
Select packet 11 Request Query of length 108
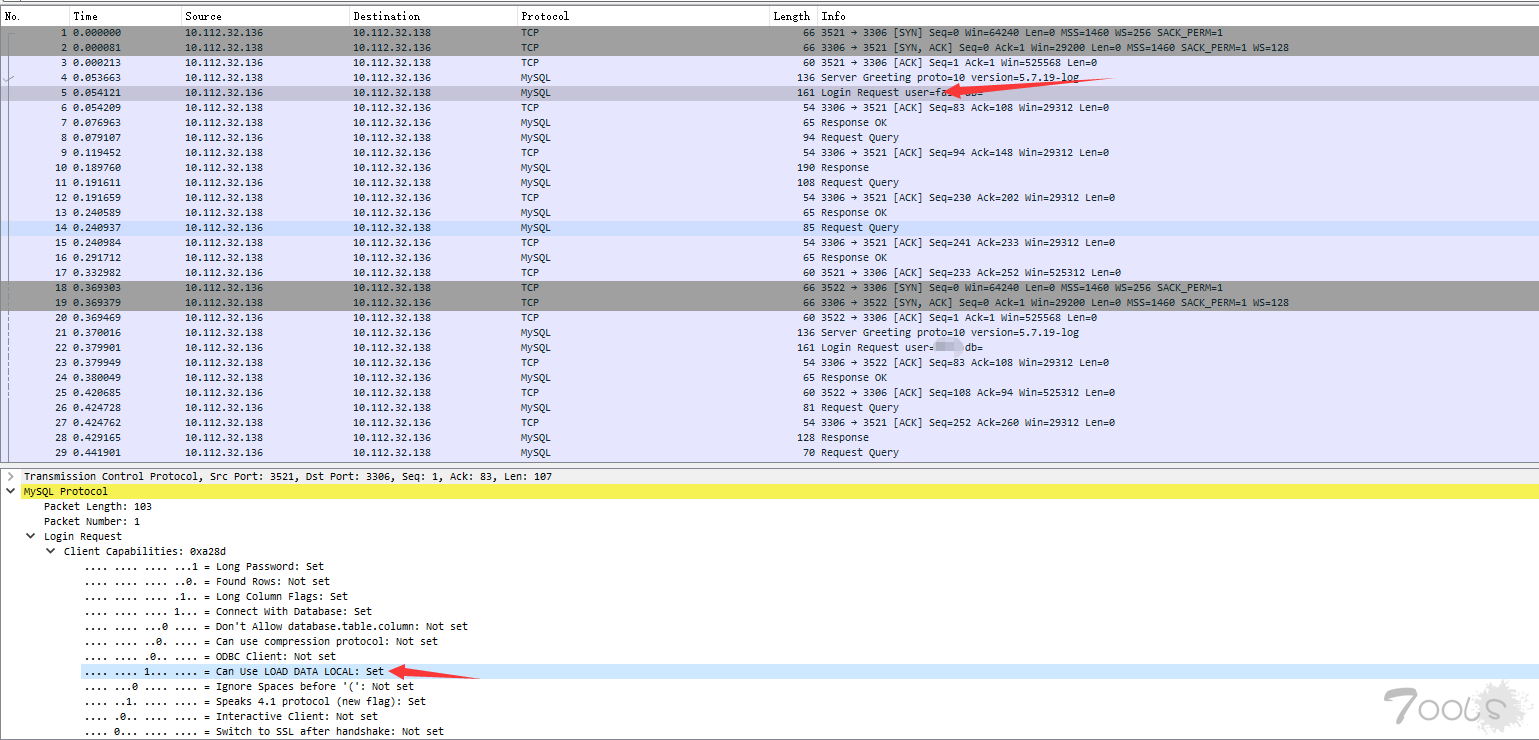click(769, 182)
